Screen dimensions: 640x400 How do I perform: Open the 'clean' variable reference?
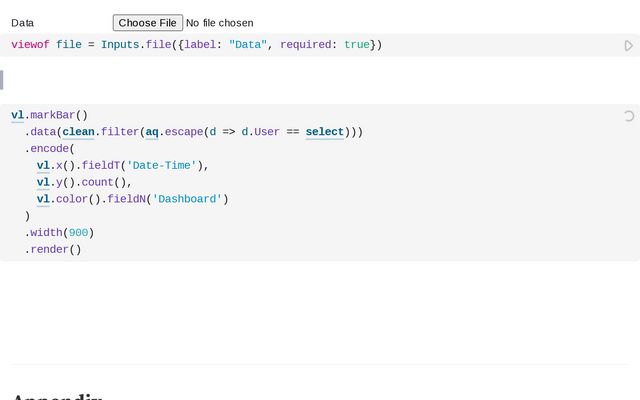[x=78, y=132]
